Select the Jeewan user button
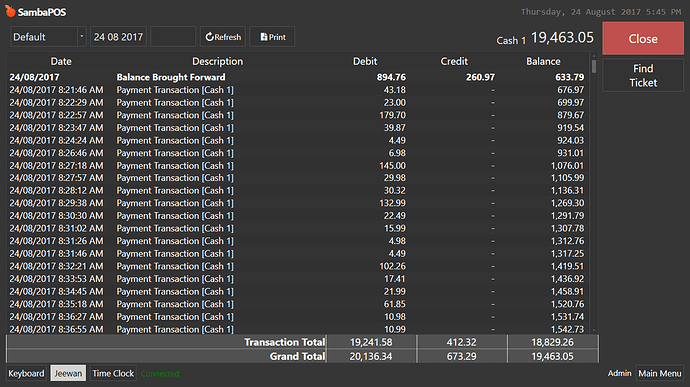 (x=68, y=373)
